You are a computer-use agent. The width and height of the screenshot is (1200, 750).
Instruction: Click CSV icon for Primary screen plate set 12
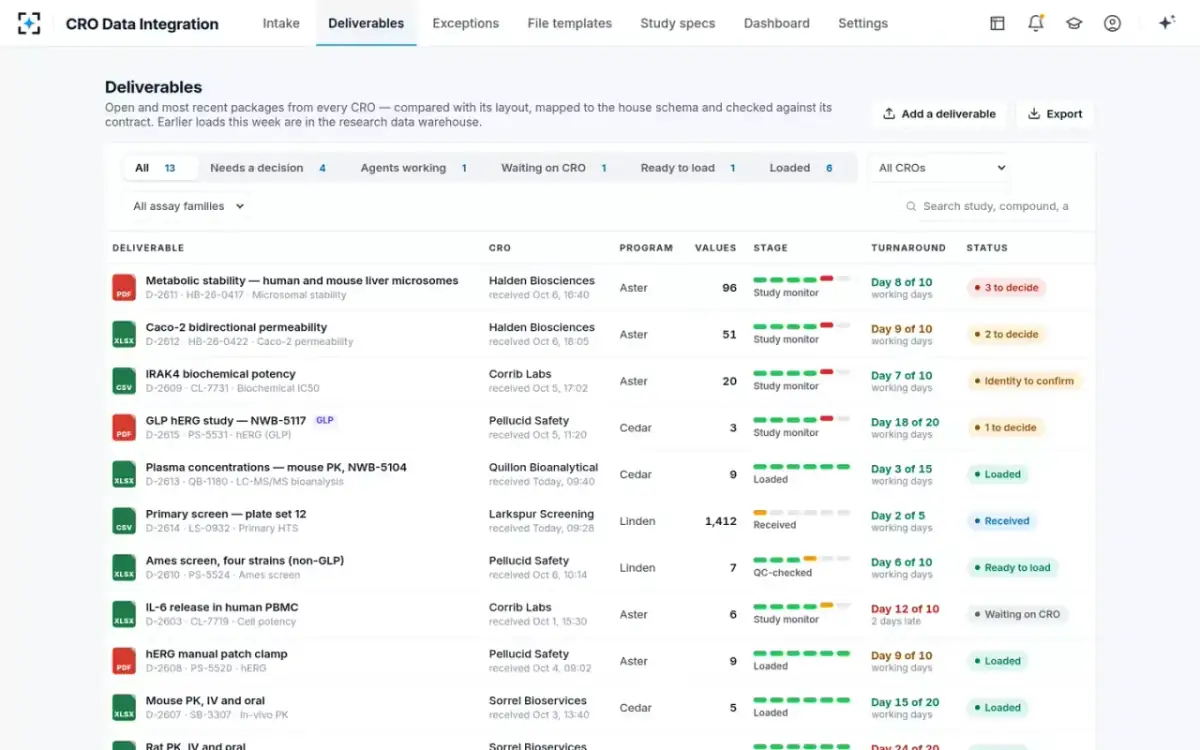point(124,521)
